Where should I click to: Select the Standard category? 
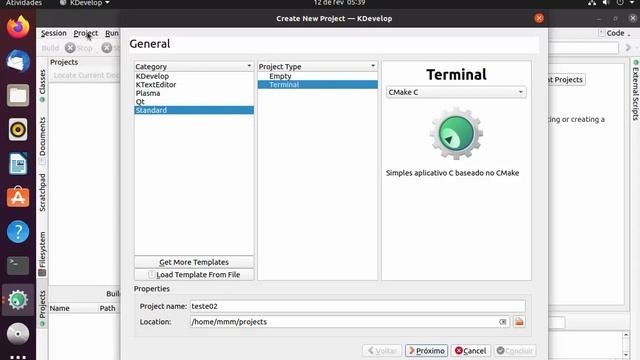click(x=194, y=110)
